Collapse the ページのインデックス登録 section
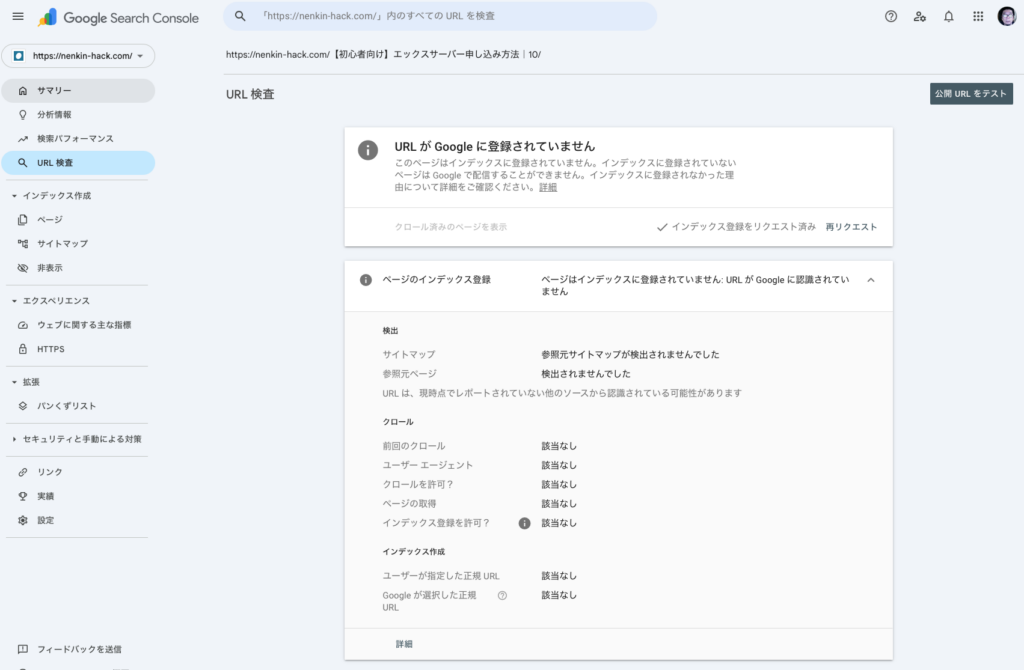 tap(870, 280)
